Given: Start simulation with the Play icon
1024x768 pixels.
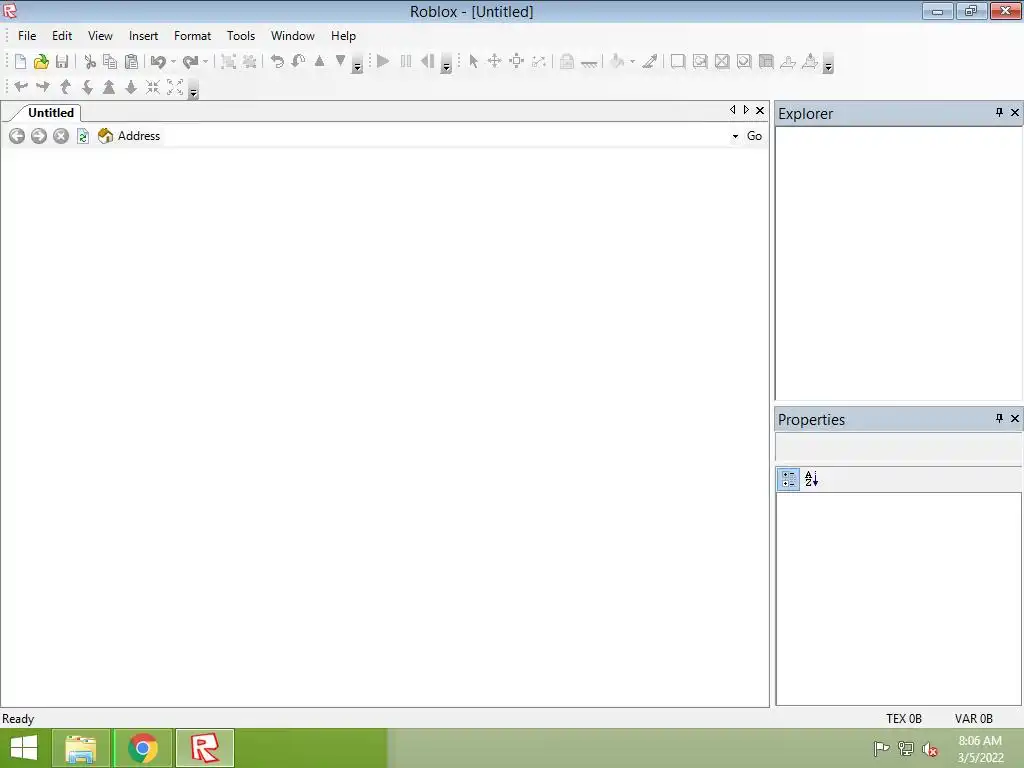Looking at the screenshot, I should tap(383, 61).
